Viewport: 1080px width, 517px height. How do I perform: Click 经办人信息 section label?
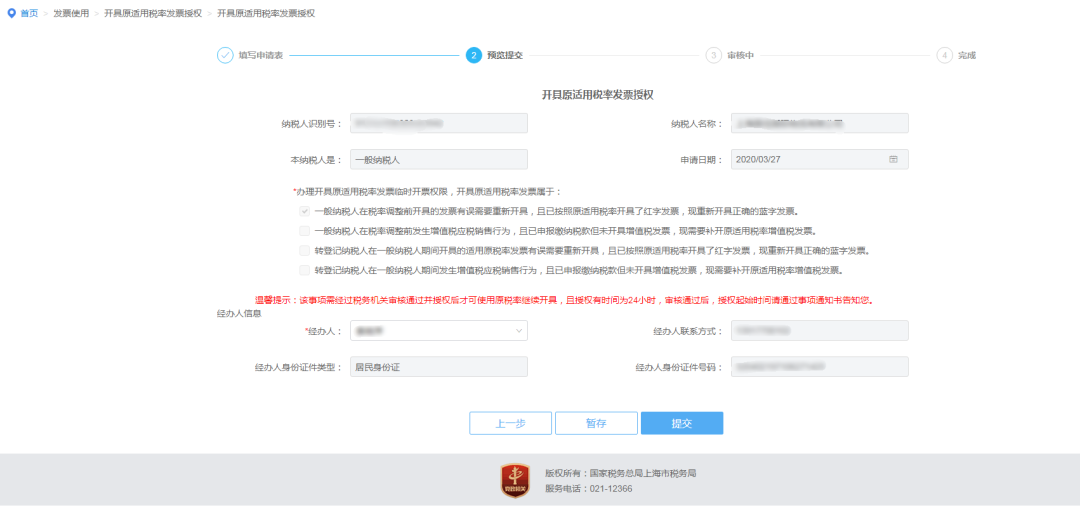pyautogui.click(x=239, y=313)
